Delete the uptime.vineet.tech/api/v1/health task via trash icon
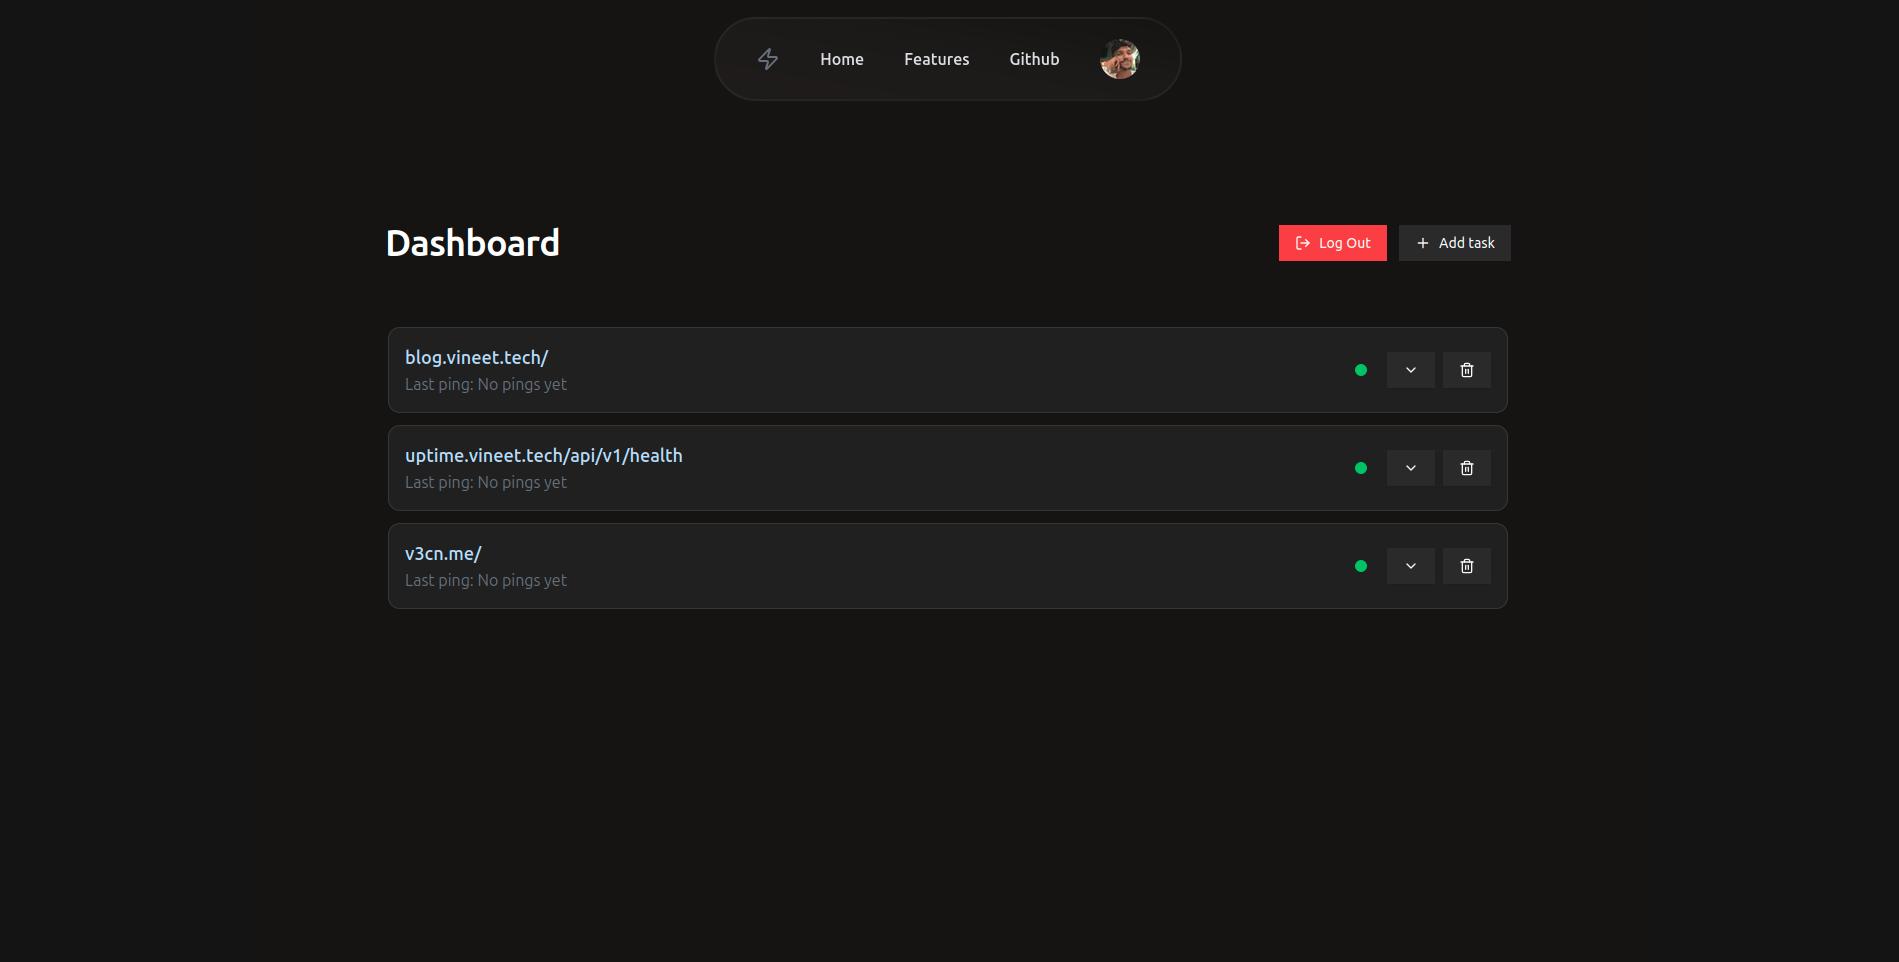This screenshot has height=962, width=1899. coord(1466,468)
